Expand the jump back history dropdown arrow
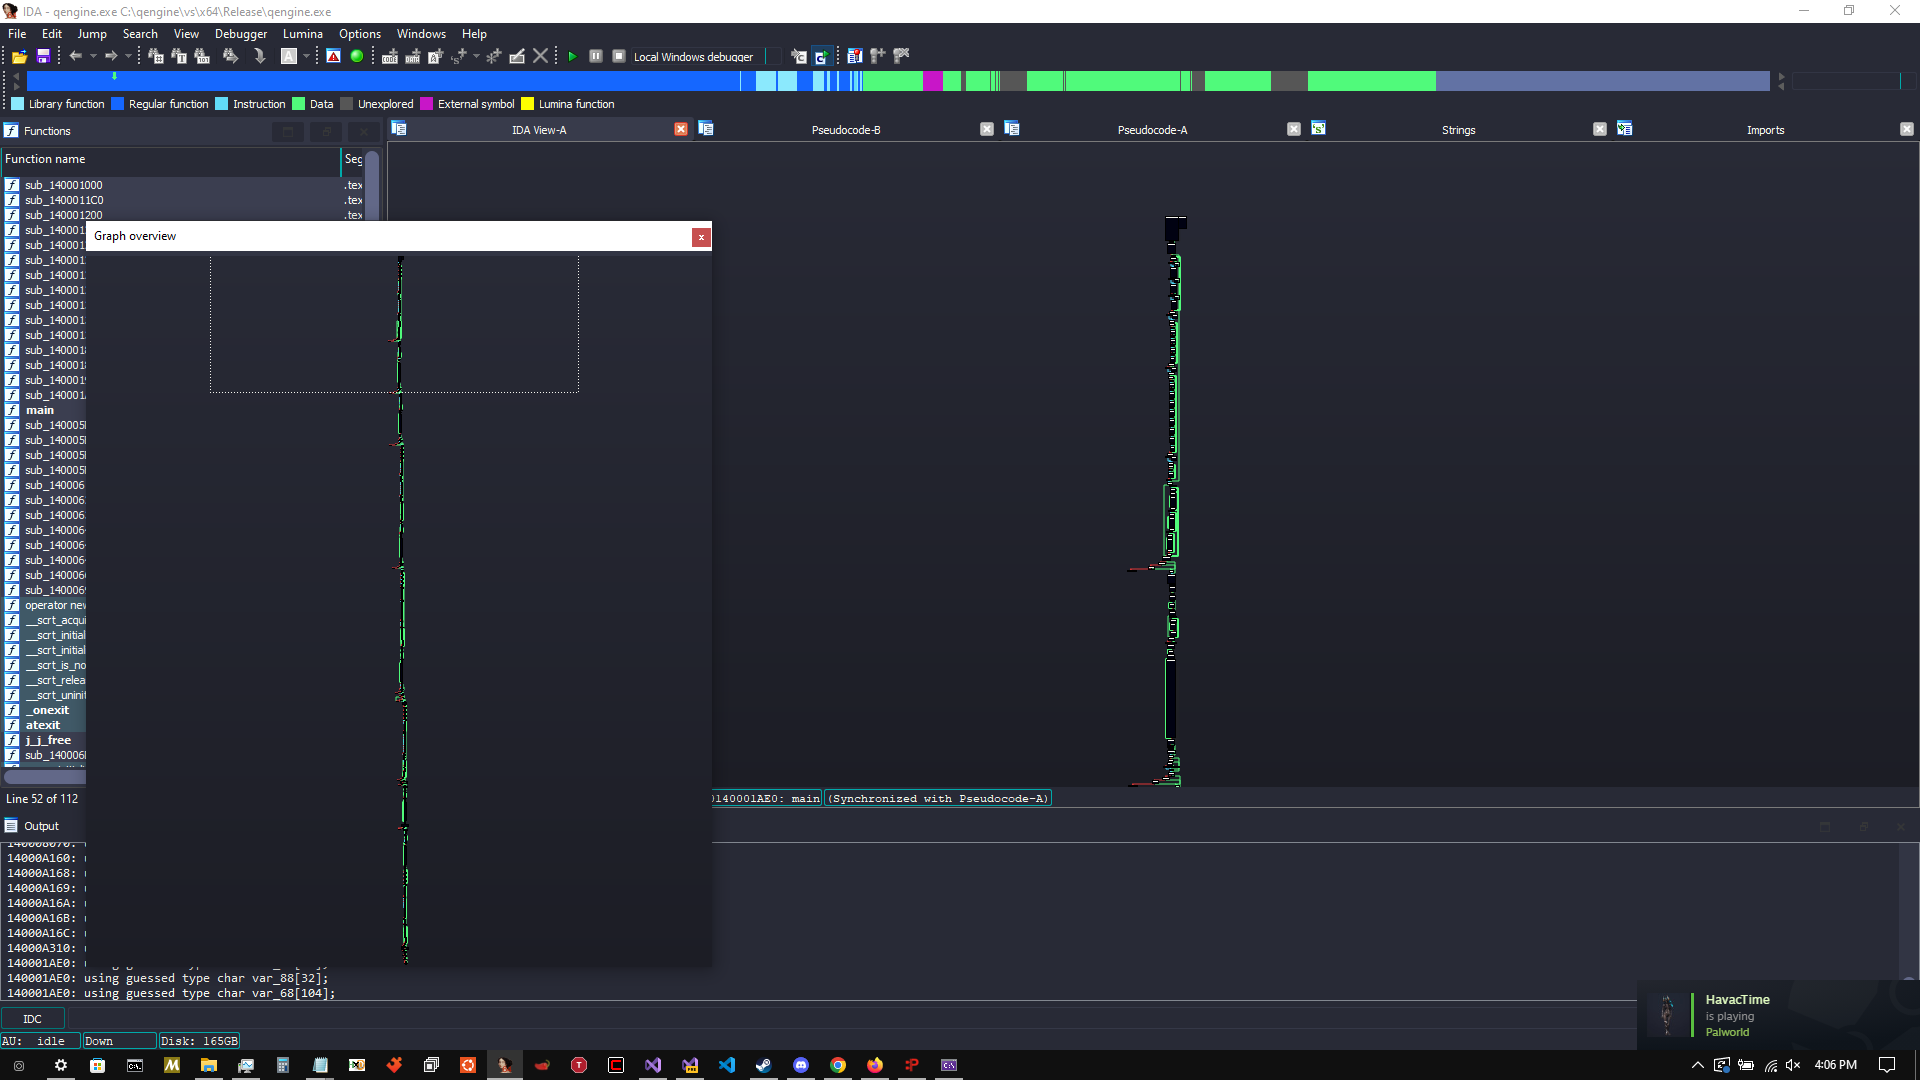 [x=93, y=57]
